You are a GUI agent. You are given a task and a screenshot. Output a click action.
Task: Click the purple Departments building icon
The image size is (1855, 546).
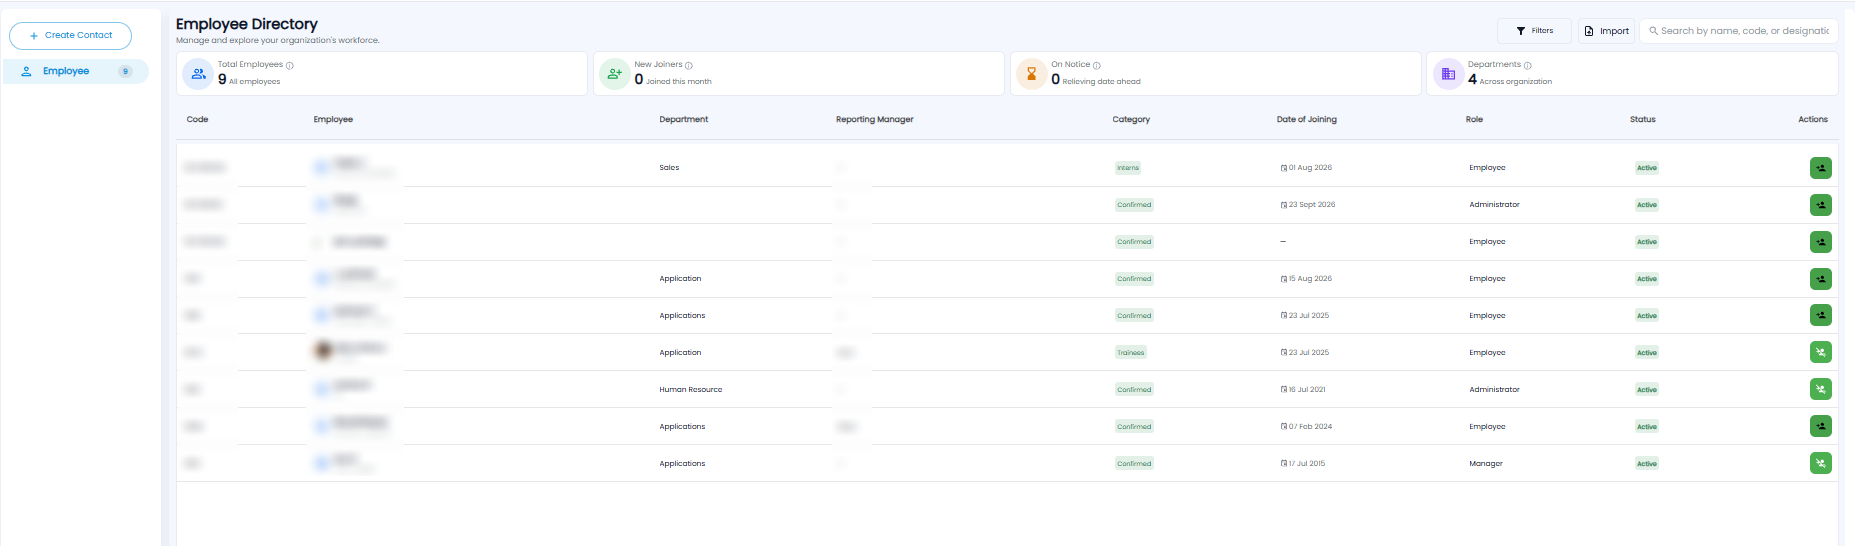(1448, 74)
